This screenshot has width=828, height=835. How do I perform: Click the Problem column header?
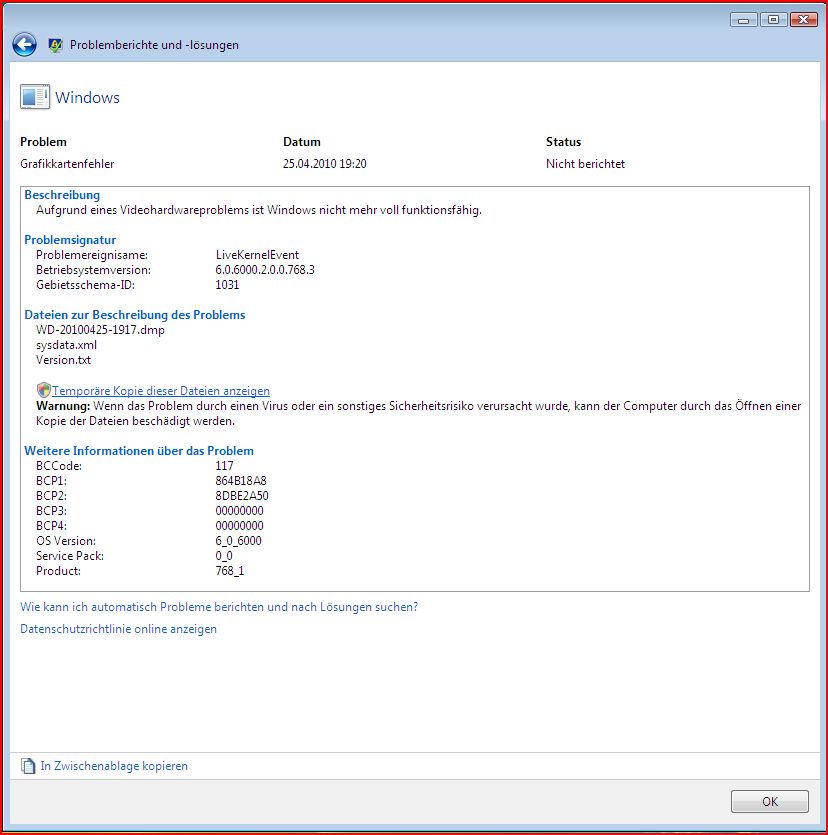(x=43, y=142)
